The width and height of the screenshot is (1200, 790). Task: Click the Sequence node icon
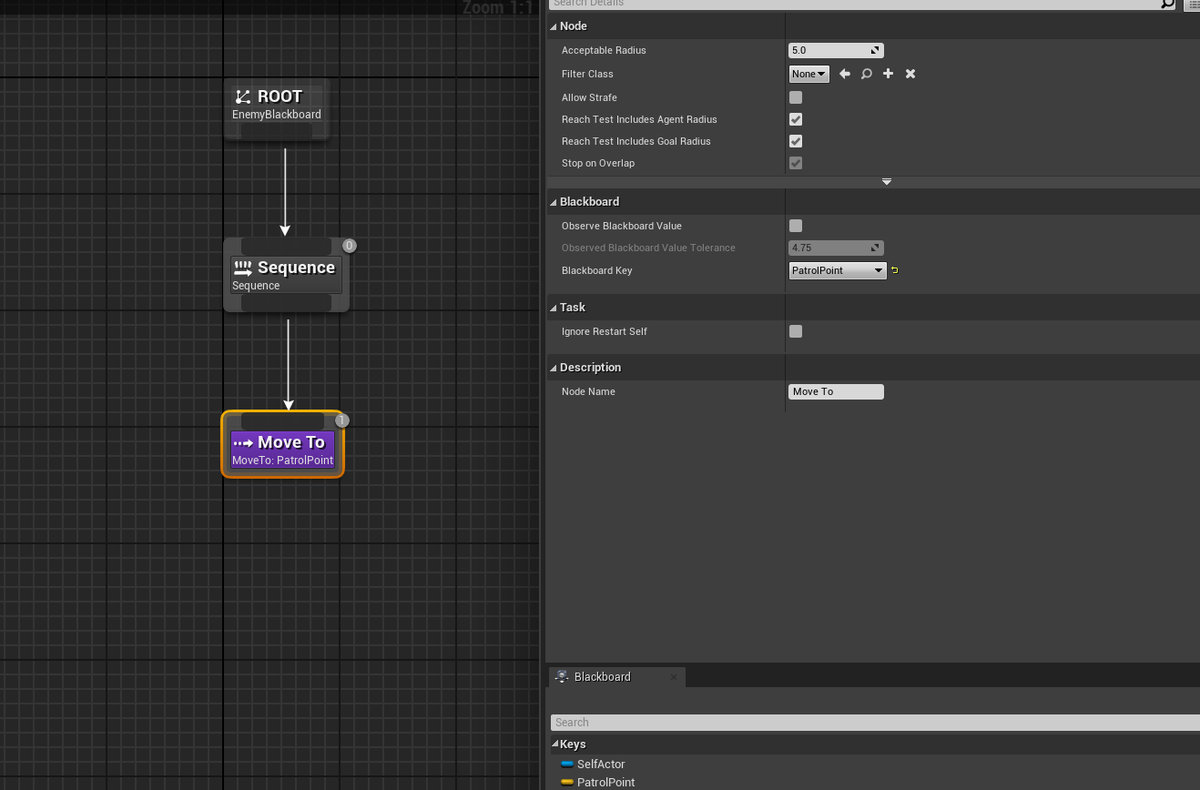click(243, 268)
